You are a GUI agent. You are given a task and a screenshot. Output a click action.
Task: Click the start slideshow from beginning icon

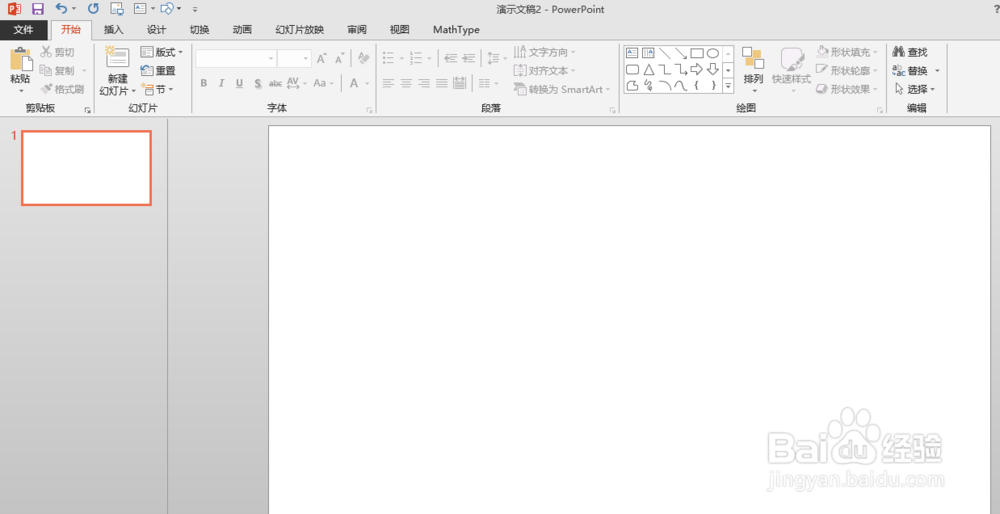[x=117, y=9]
